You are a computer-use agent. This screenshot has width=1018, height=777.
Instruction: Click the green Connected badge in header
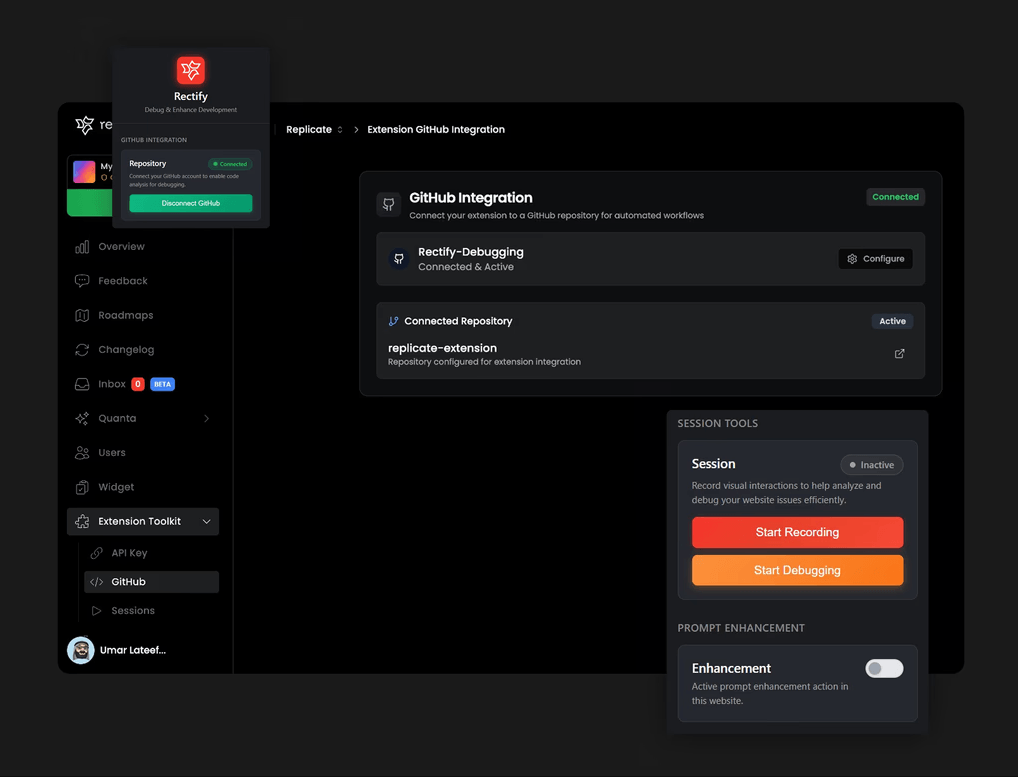[895, 197]
